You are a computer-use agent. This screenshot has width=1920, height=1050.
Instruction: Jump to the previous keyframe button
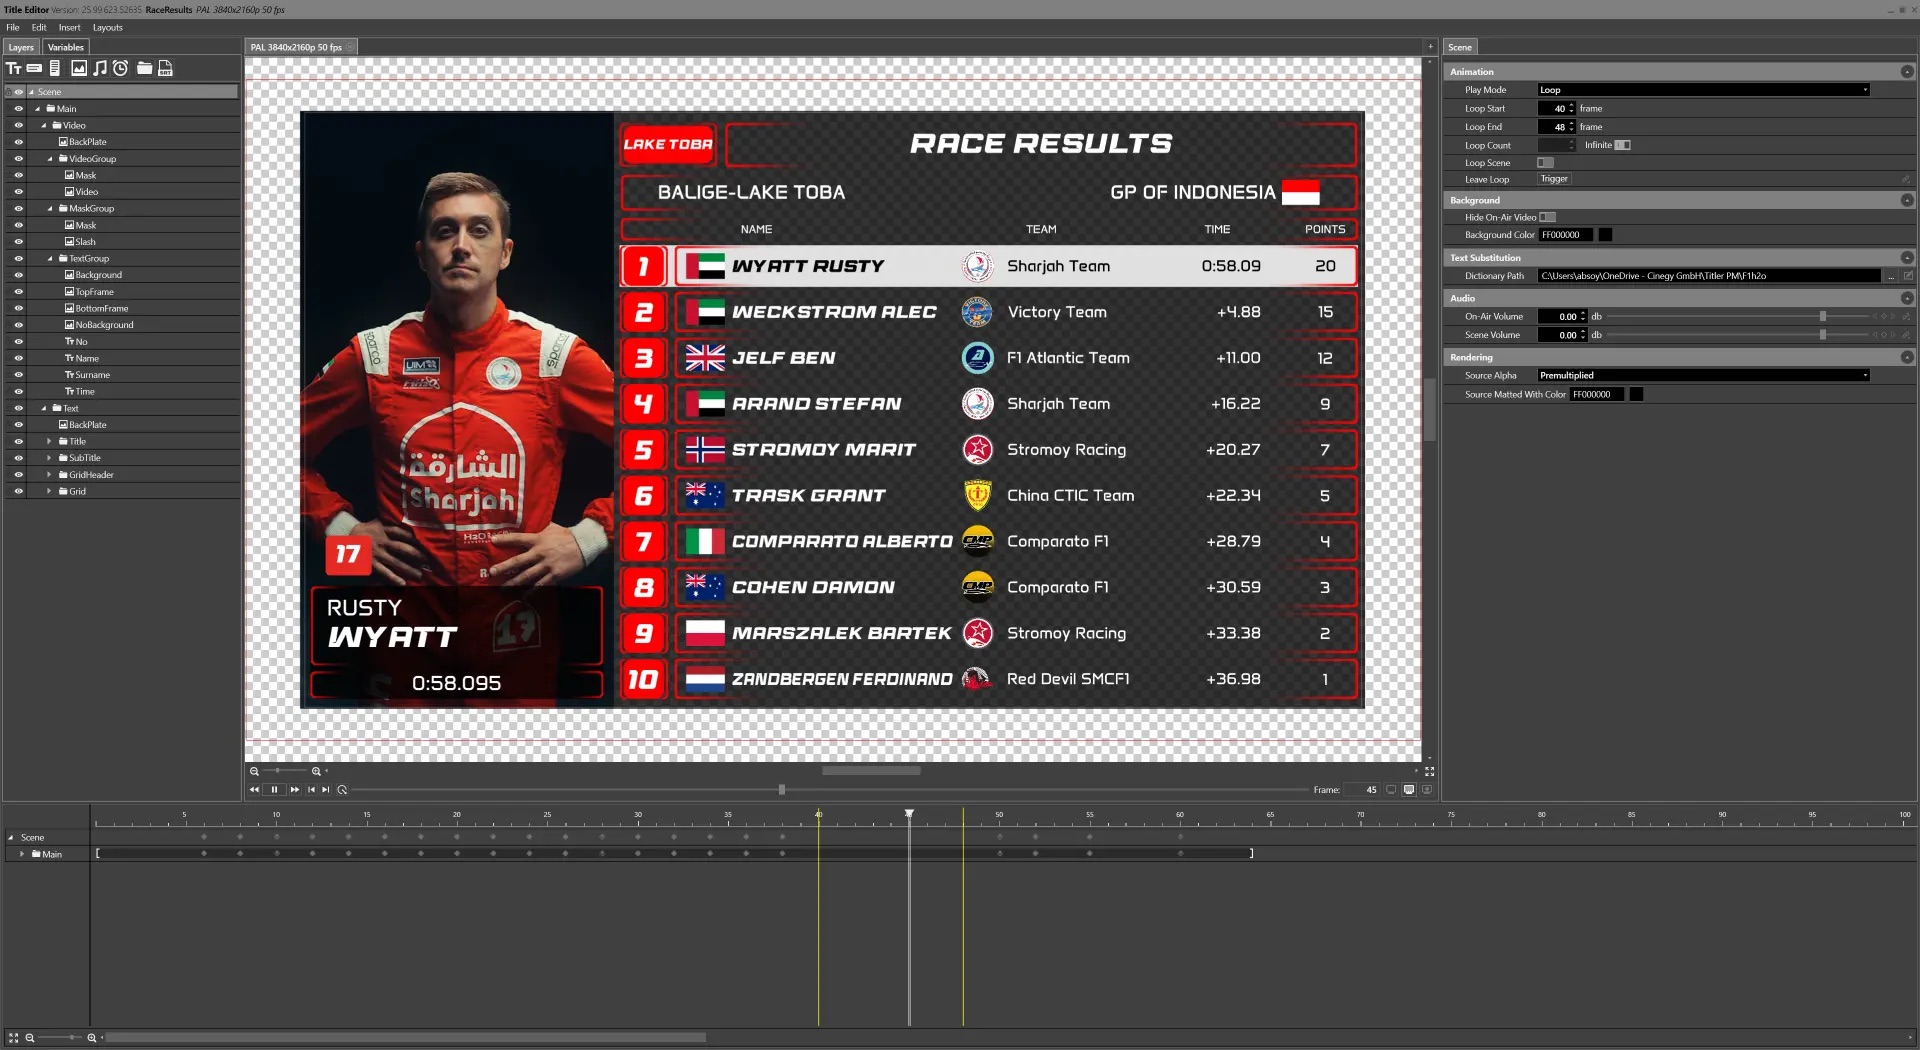(x=311, y=790)
